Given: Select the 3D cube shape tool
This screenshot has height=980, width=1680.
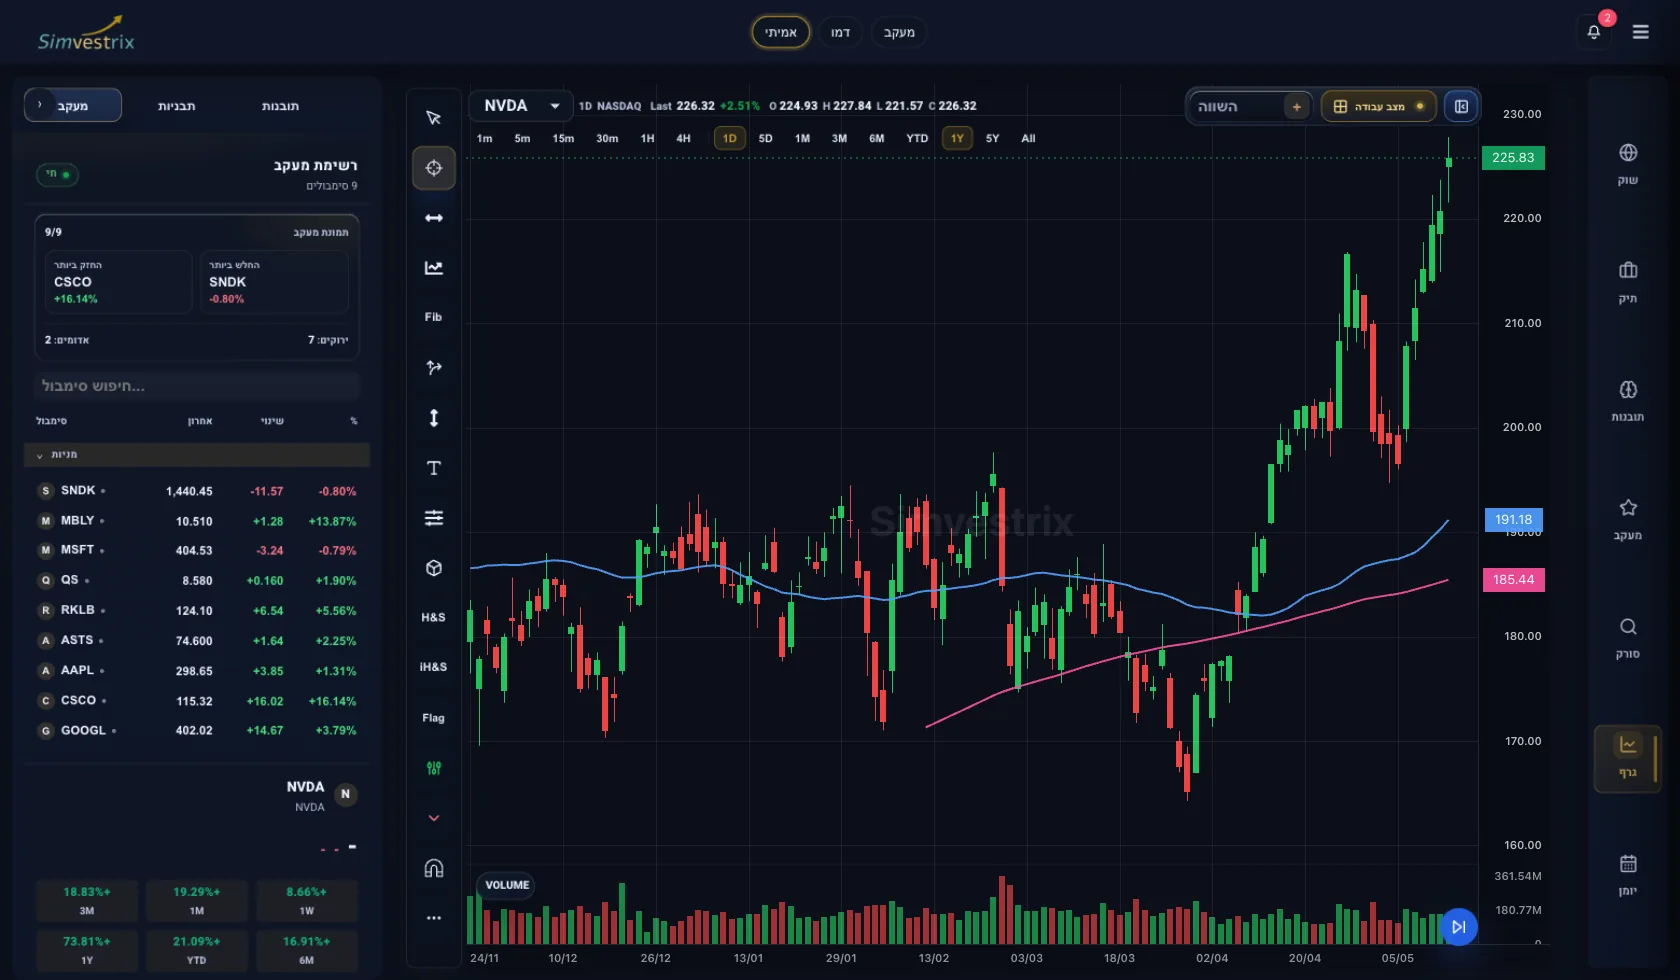Looking at the screenshot, I should pos(433,568).
